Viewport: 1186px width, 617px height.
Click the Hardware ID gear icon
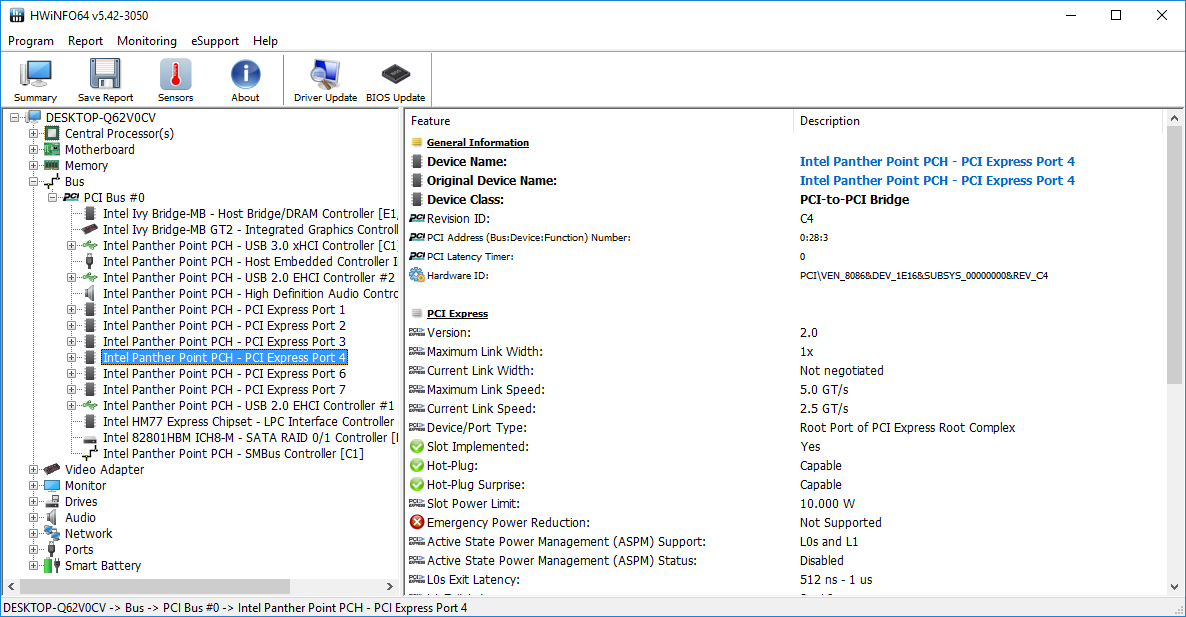[417, 275]
